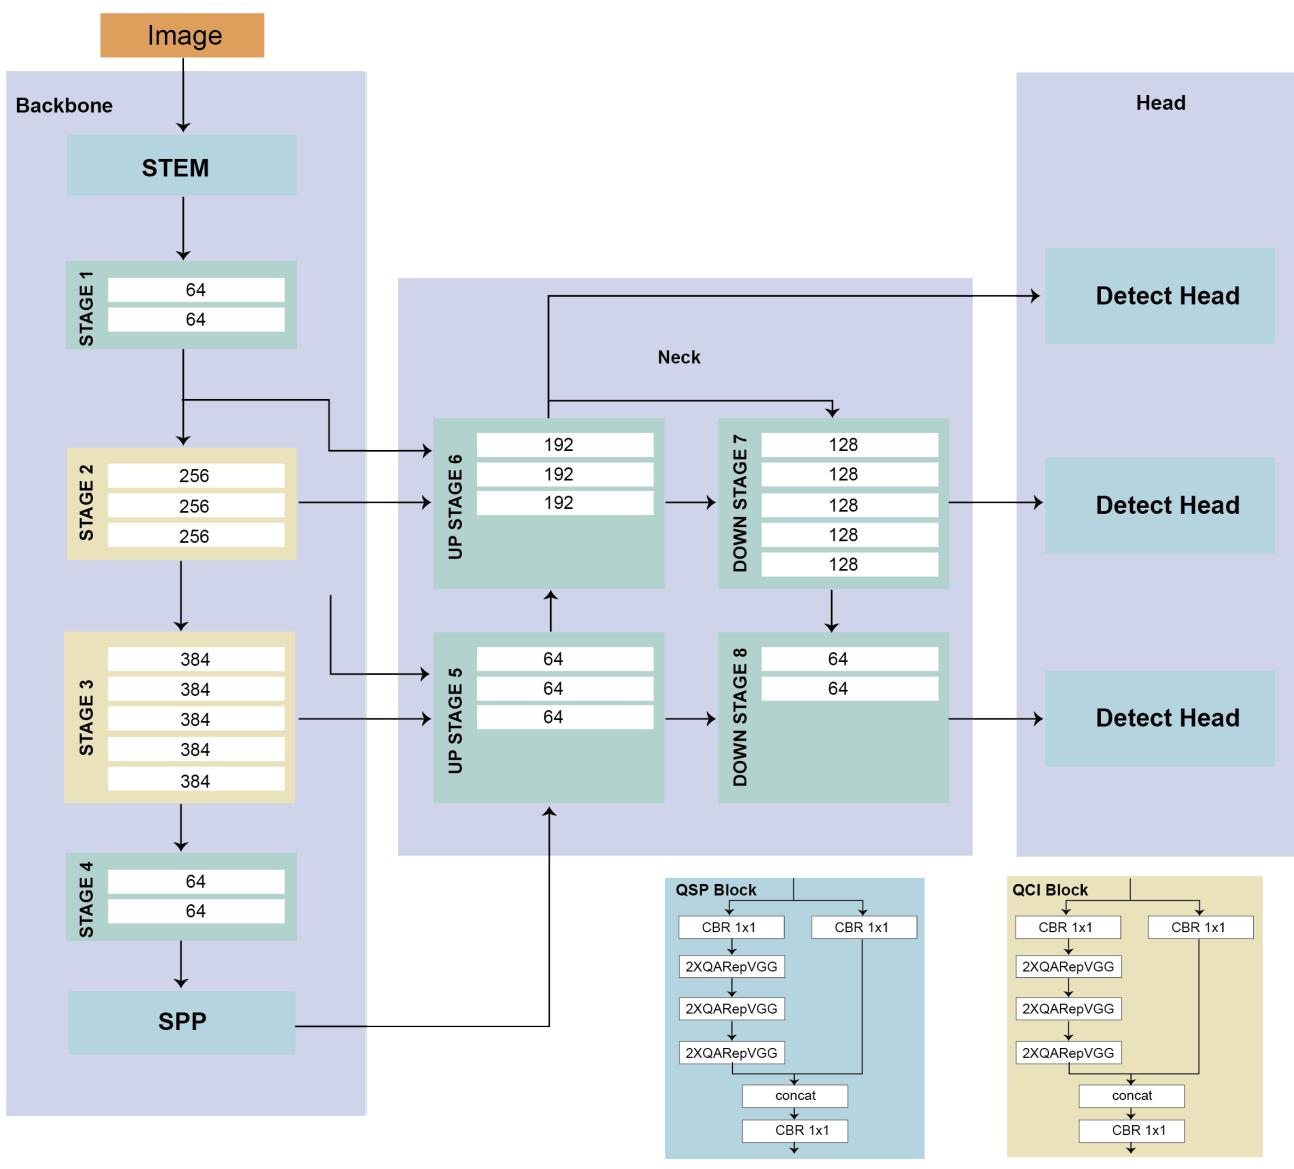Click the SPP block

(181, 1022)
